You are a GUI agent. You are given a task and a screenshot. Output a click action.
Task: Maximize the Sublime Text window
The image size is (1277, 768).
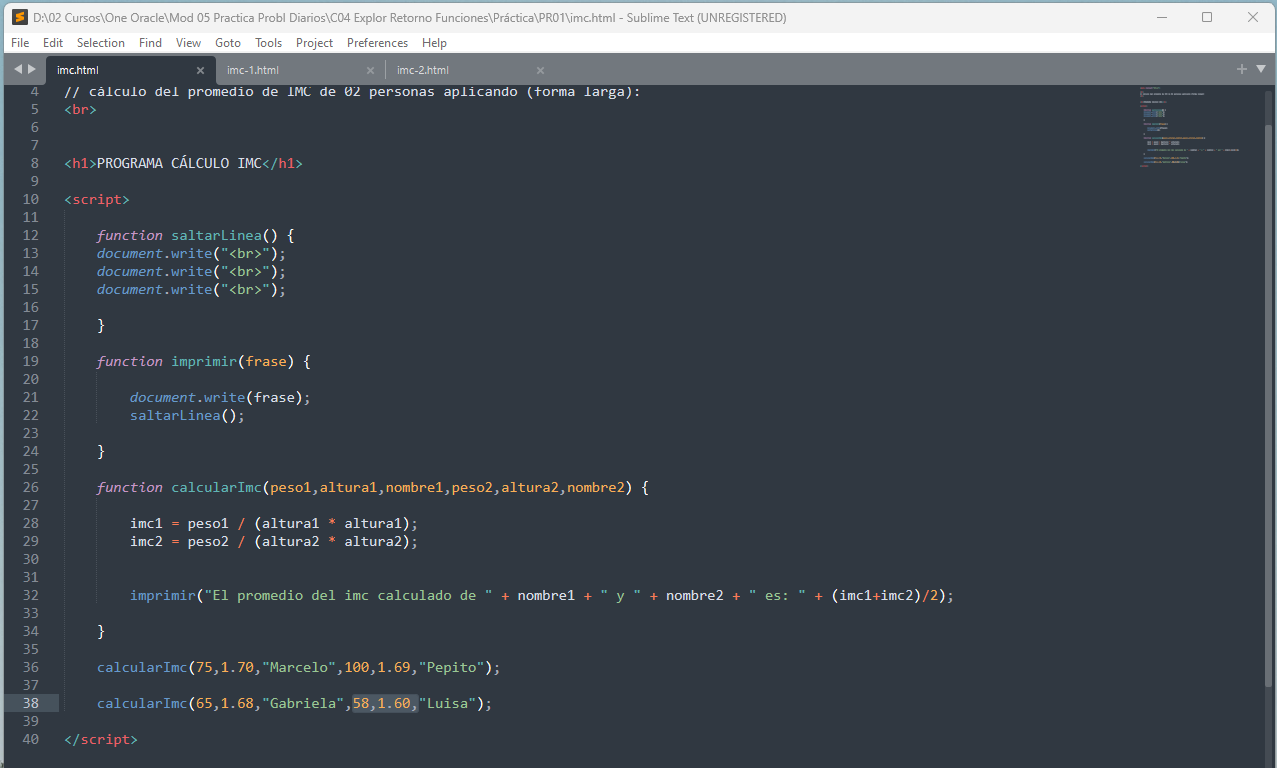1207,17
